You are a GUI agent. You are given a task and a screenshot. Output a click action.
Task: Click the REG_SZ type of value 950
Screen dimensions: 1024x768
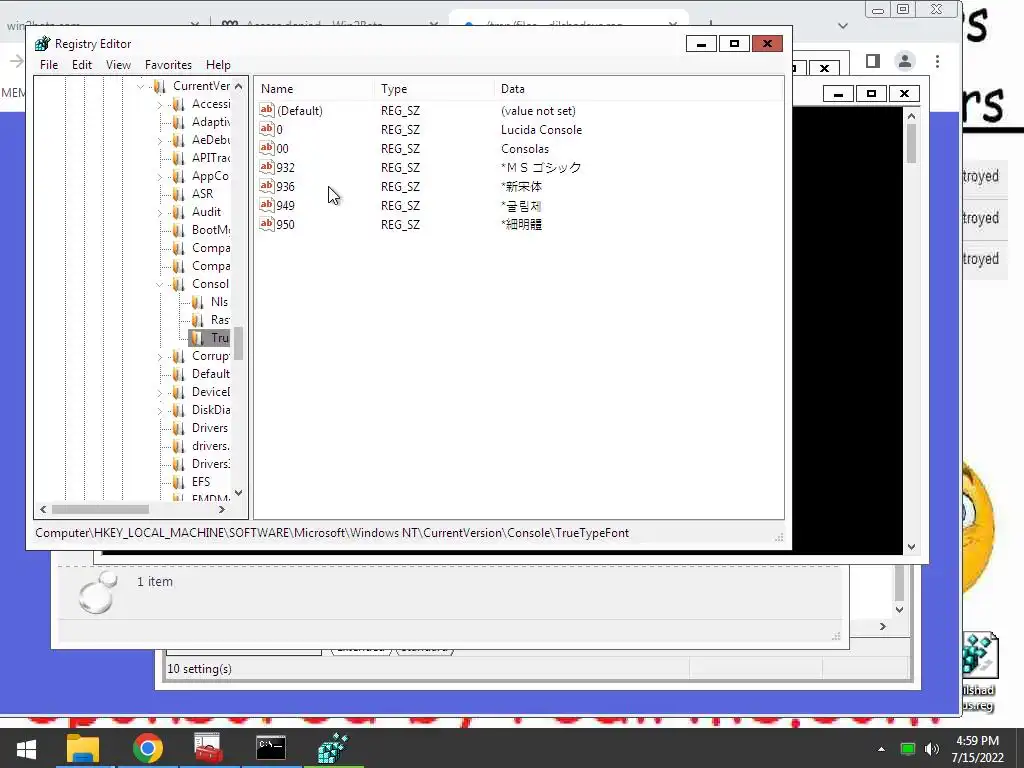(400, 225)
